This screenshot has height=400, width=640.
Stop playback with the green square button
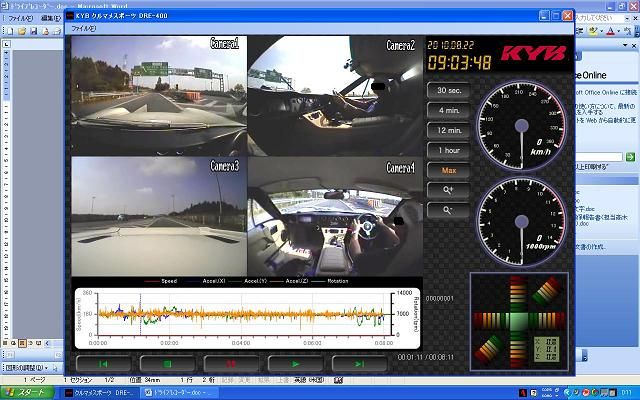click(x=167, y=363)
